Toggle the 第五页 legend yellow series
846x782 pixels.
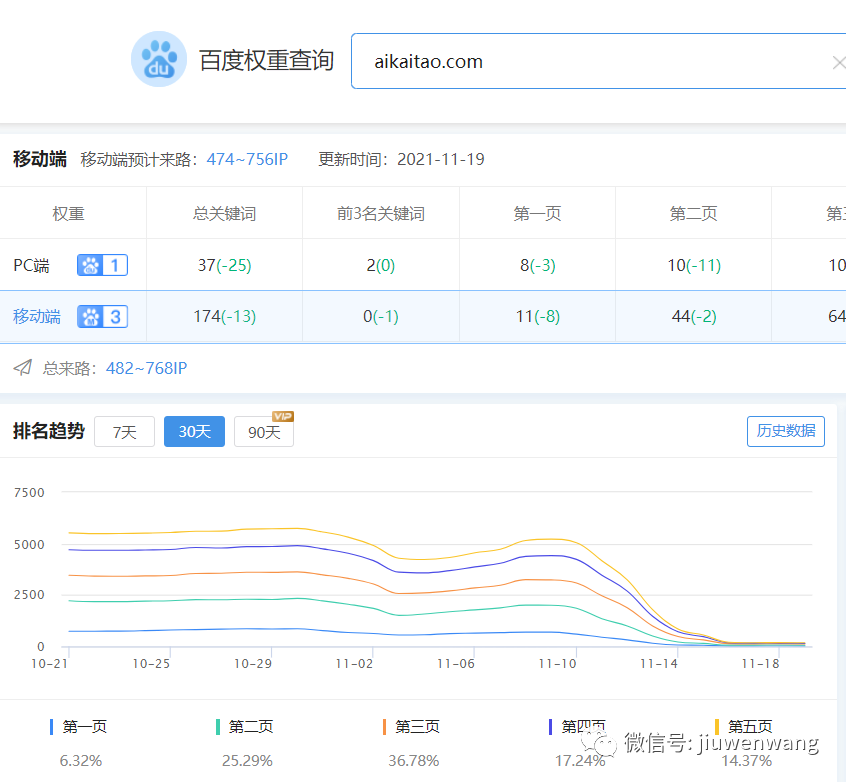click(743, 727)
